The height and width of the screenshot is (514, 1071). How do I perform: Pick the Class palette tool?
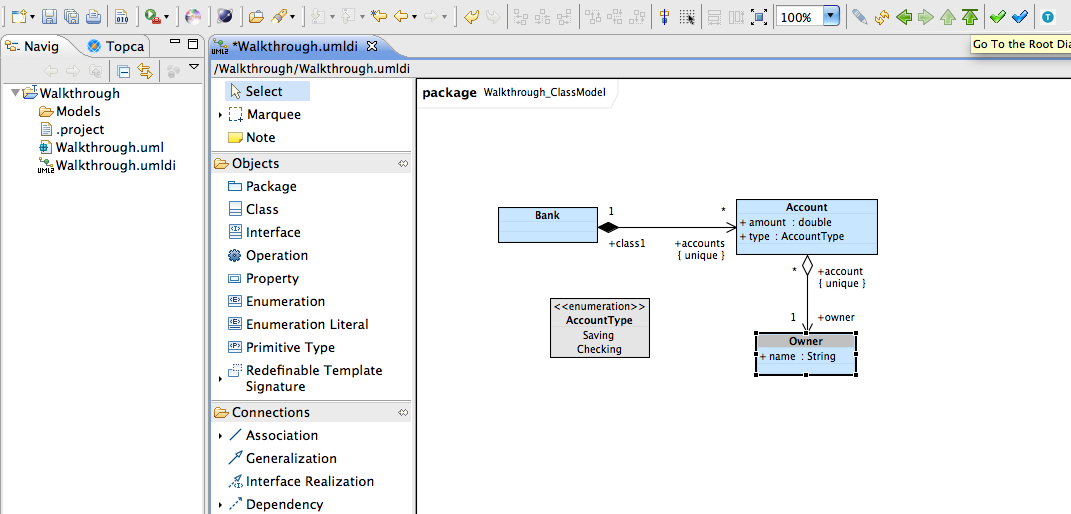pyautogui.click(x=253, y=210)
